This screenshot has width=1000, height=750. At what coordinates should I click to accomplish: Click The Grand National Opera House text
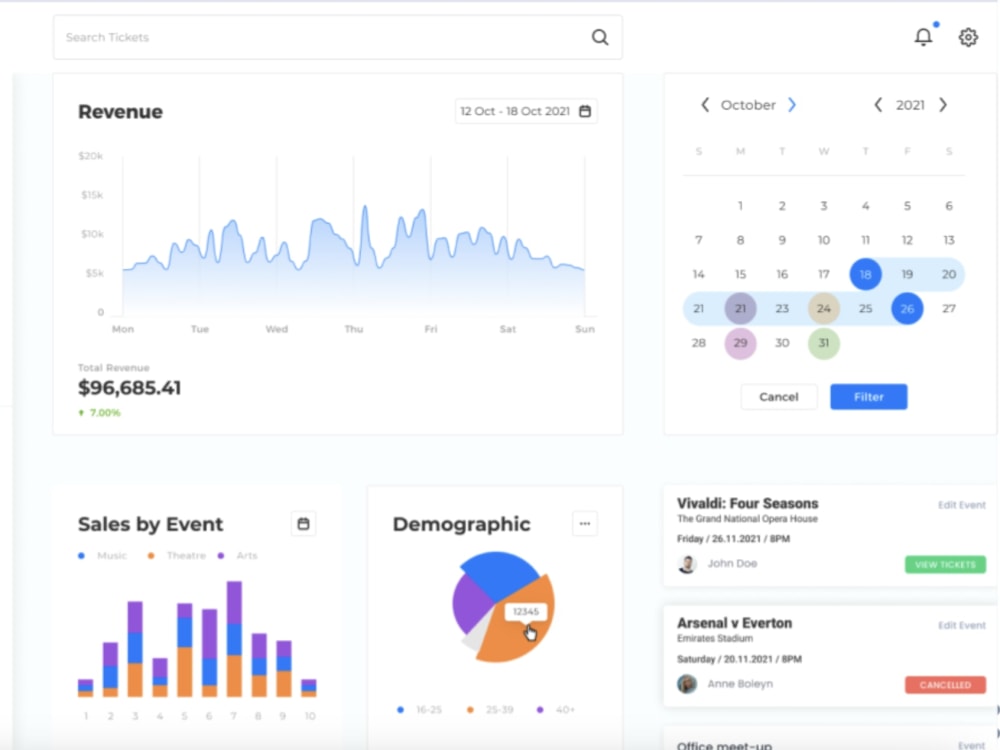click(747, 519)
